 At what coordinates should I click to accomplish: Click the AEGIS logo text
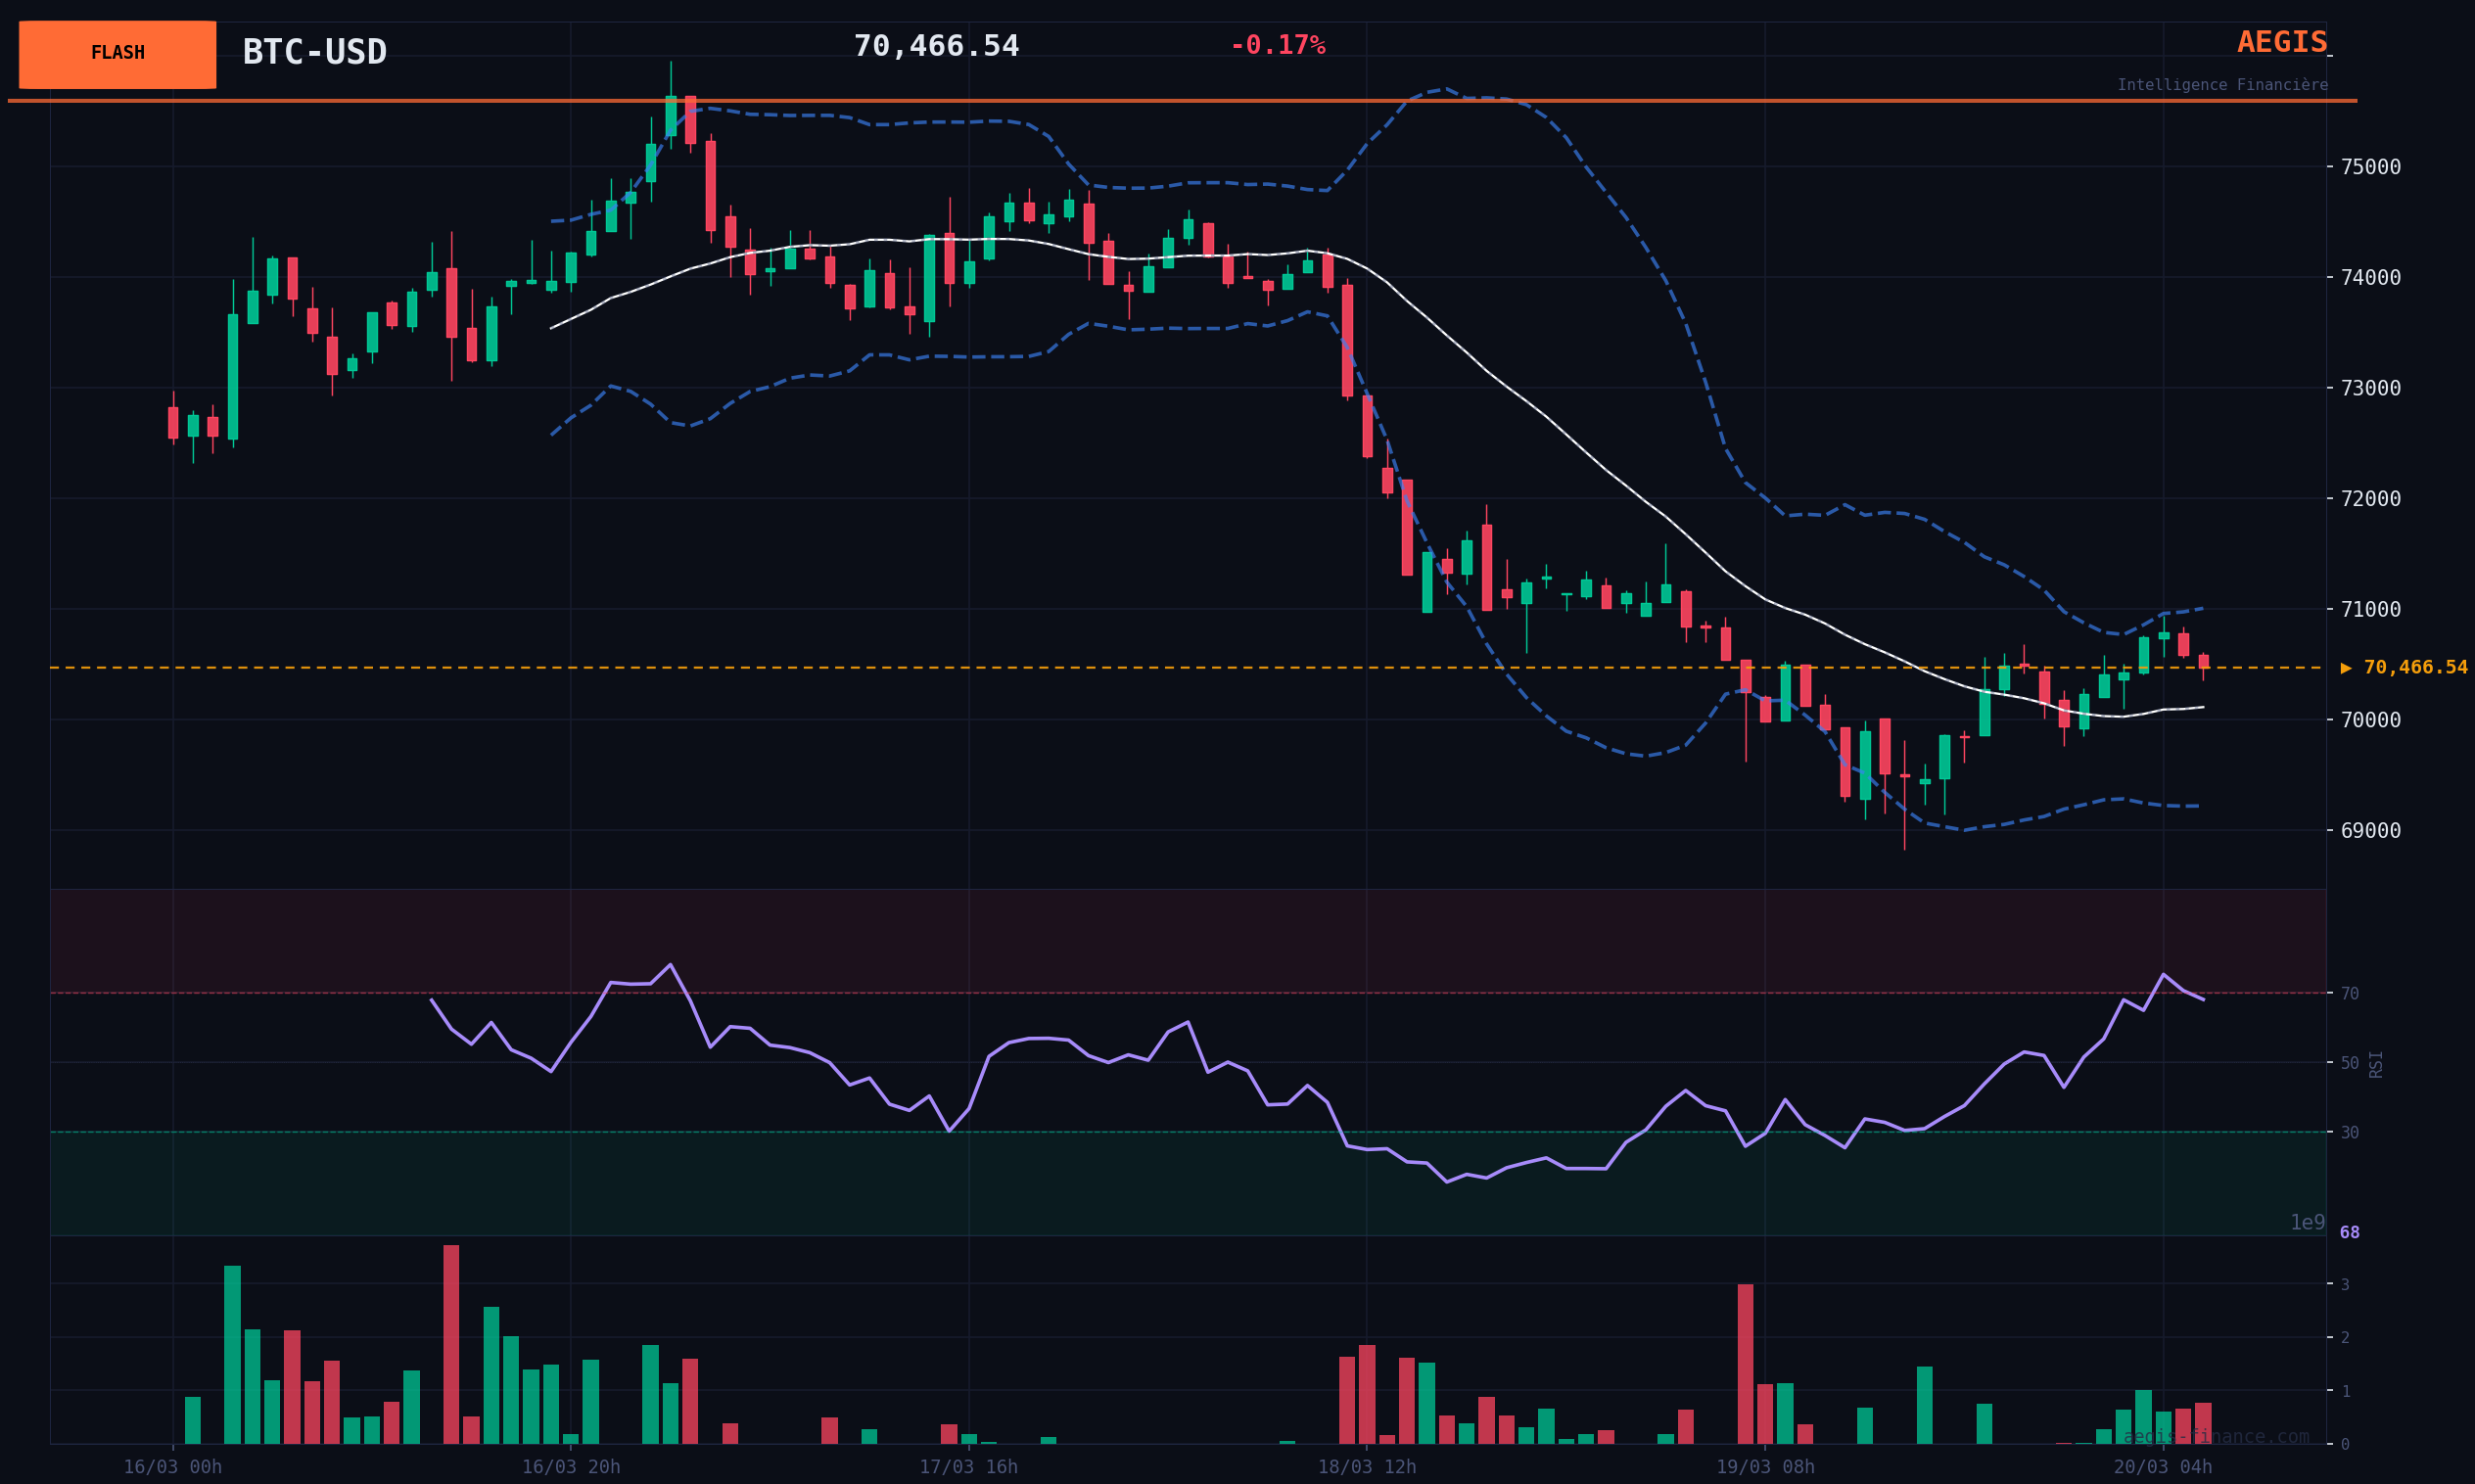(x=2281, y=43)
